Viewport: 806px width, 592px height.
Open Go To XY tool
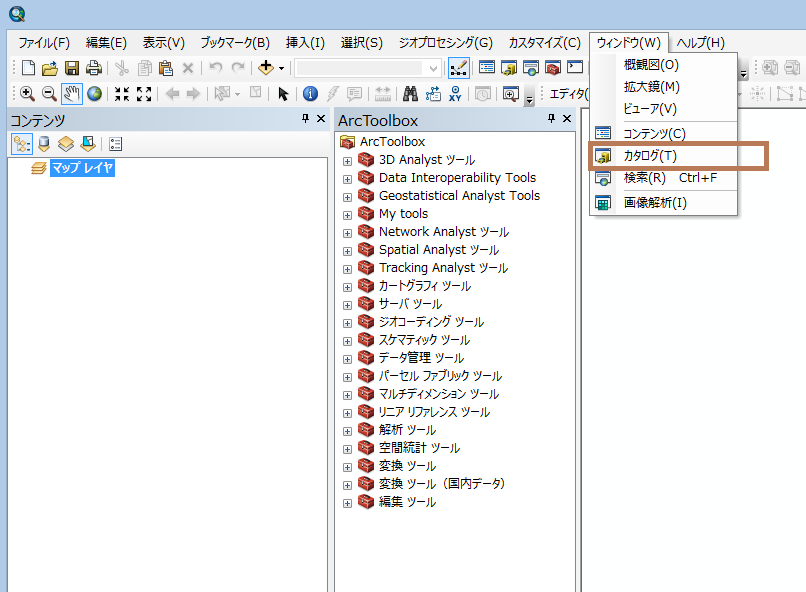click(x=455, y=94)
